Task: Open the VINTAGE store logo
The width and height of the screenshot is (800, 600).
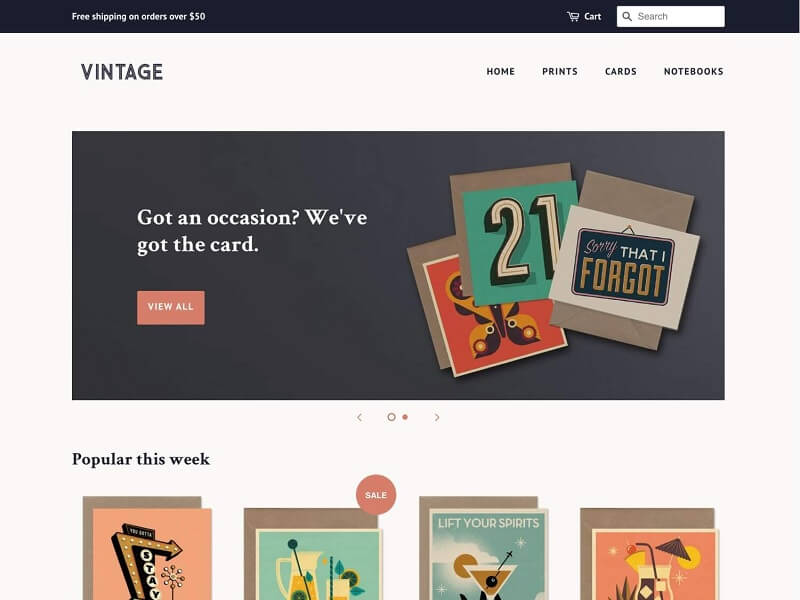Action: (122, 72)
